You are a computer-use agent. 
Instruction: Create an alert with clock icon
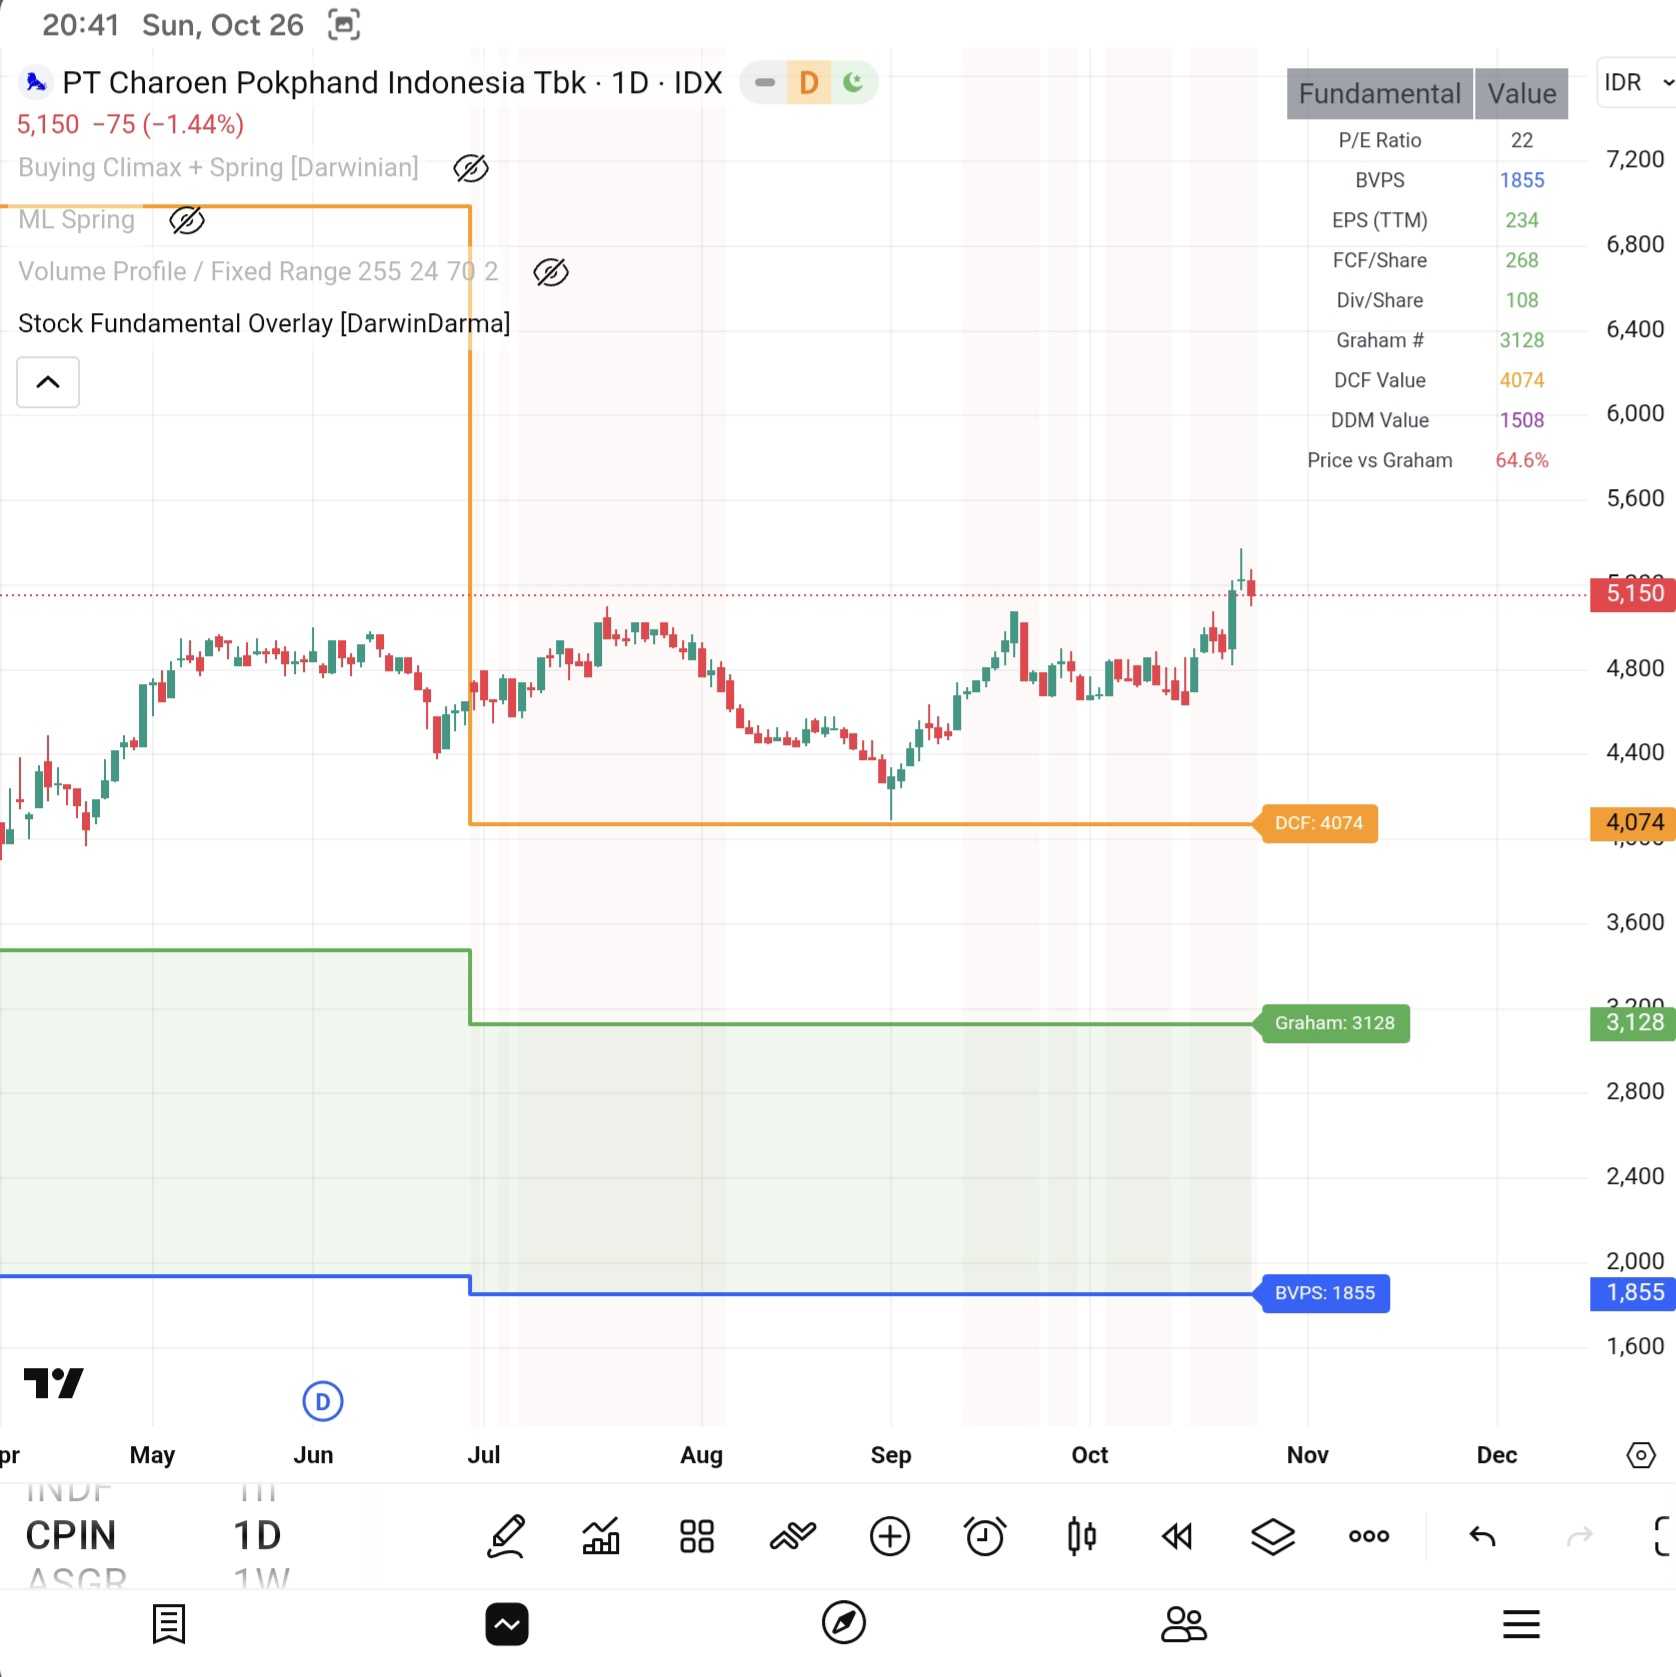[985, 1536]
